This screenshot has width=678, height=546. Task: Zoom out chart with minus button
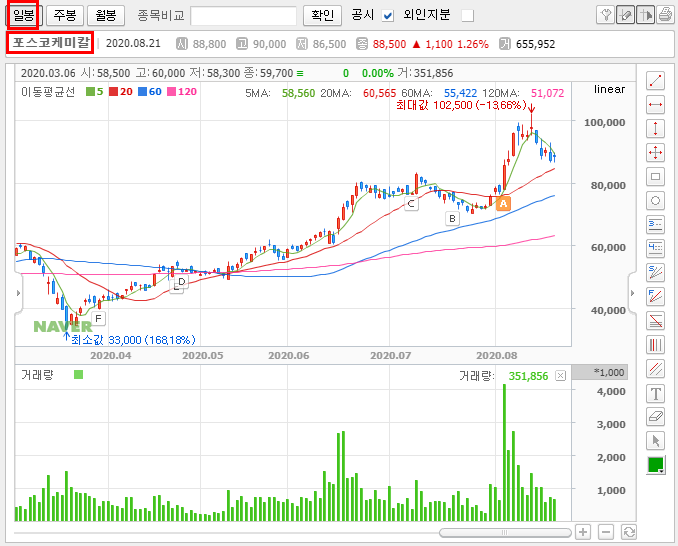point(606,532)
